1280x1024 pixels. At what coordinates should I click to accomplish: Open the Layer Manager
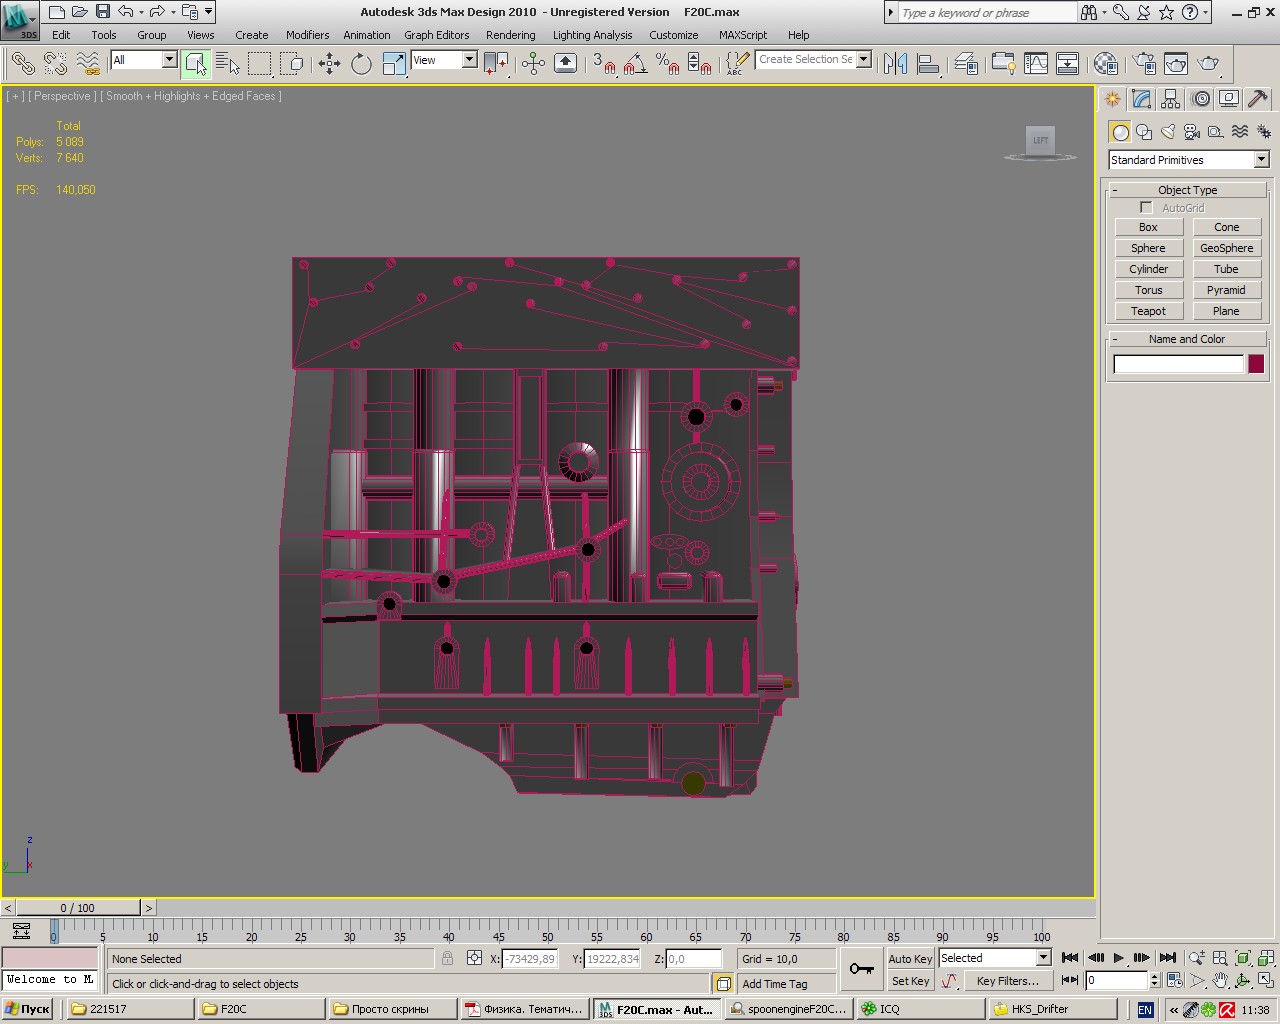click(965, 64)
